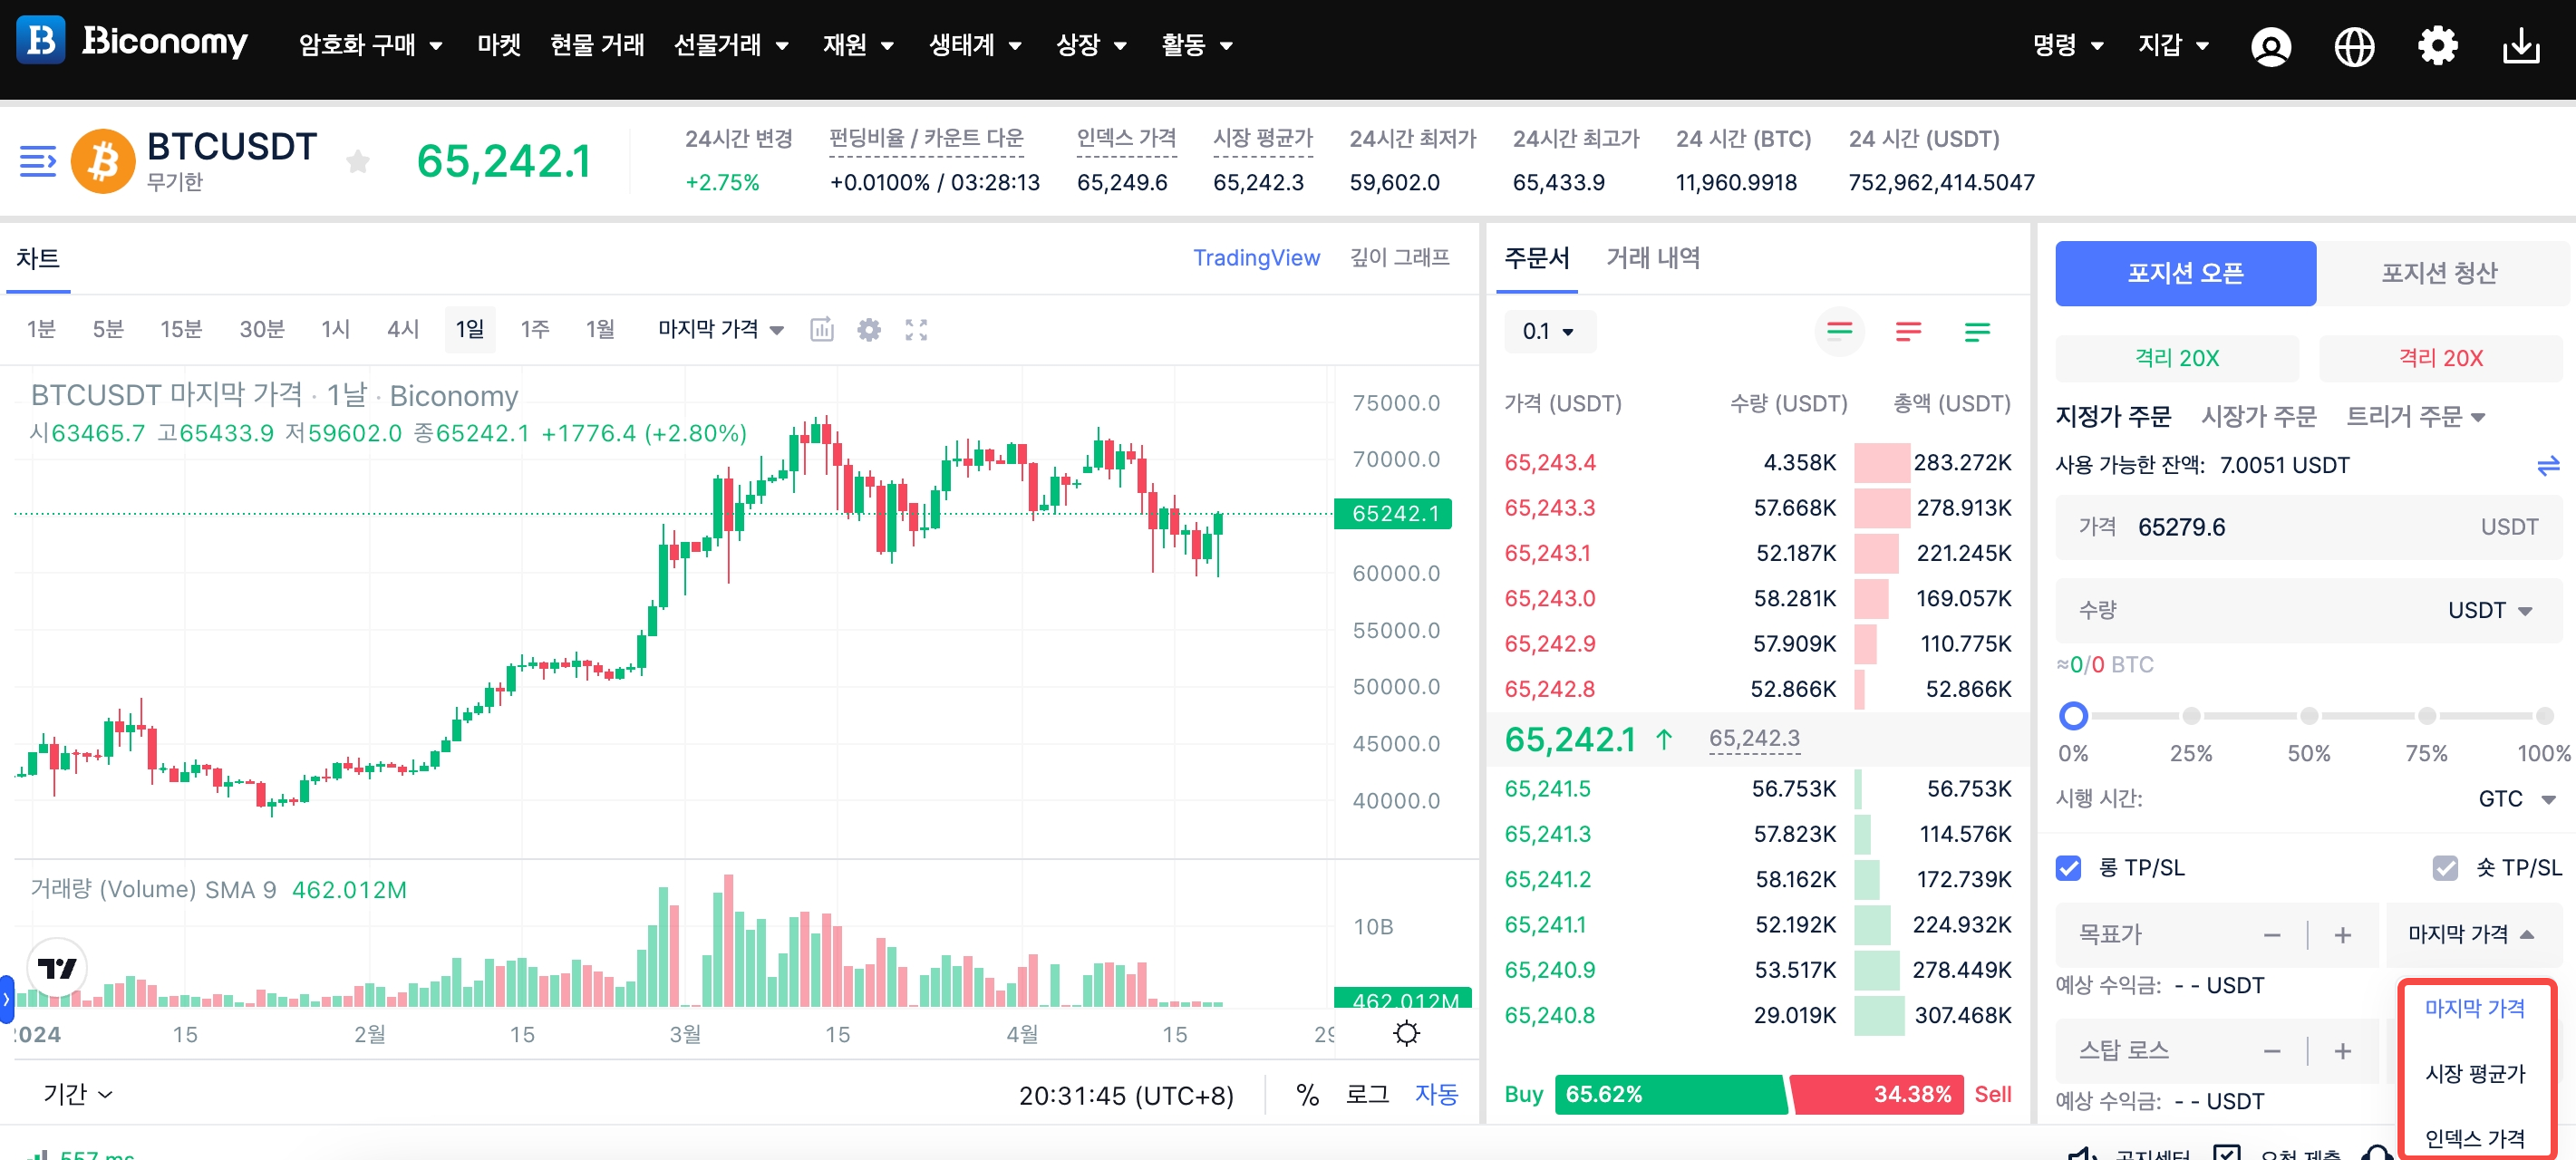Click the download app icon

click(2520, 46)
